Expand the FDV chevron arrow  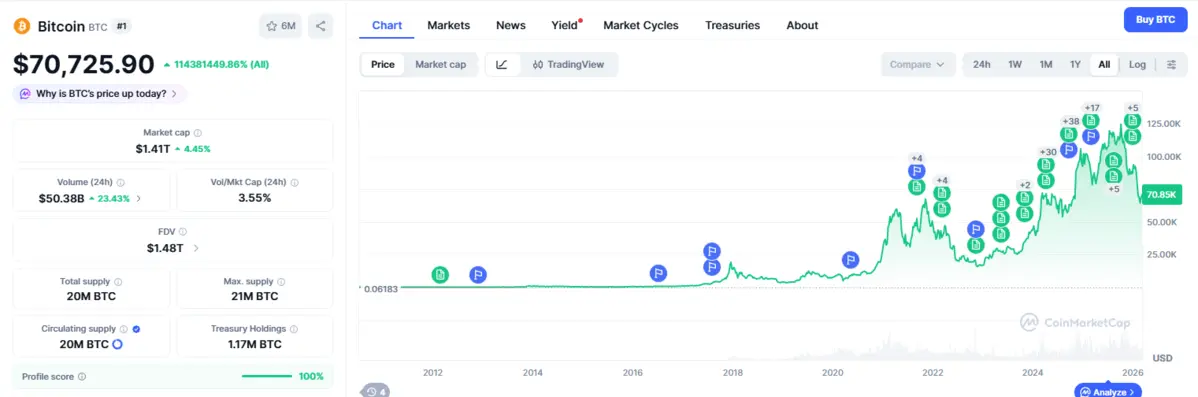coord(196,248)
